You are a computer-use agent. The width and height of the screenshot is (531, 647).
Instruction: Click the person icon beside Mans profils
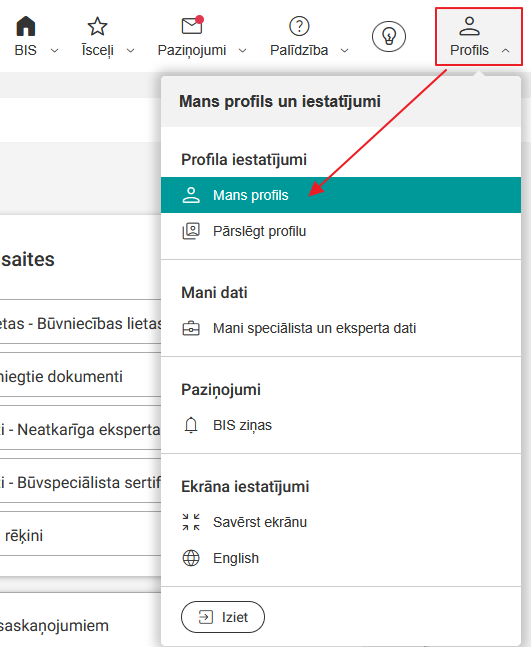[x=191, y=195]
